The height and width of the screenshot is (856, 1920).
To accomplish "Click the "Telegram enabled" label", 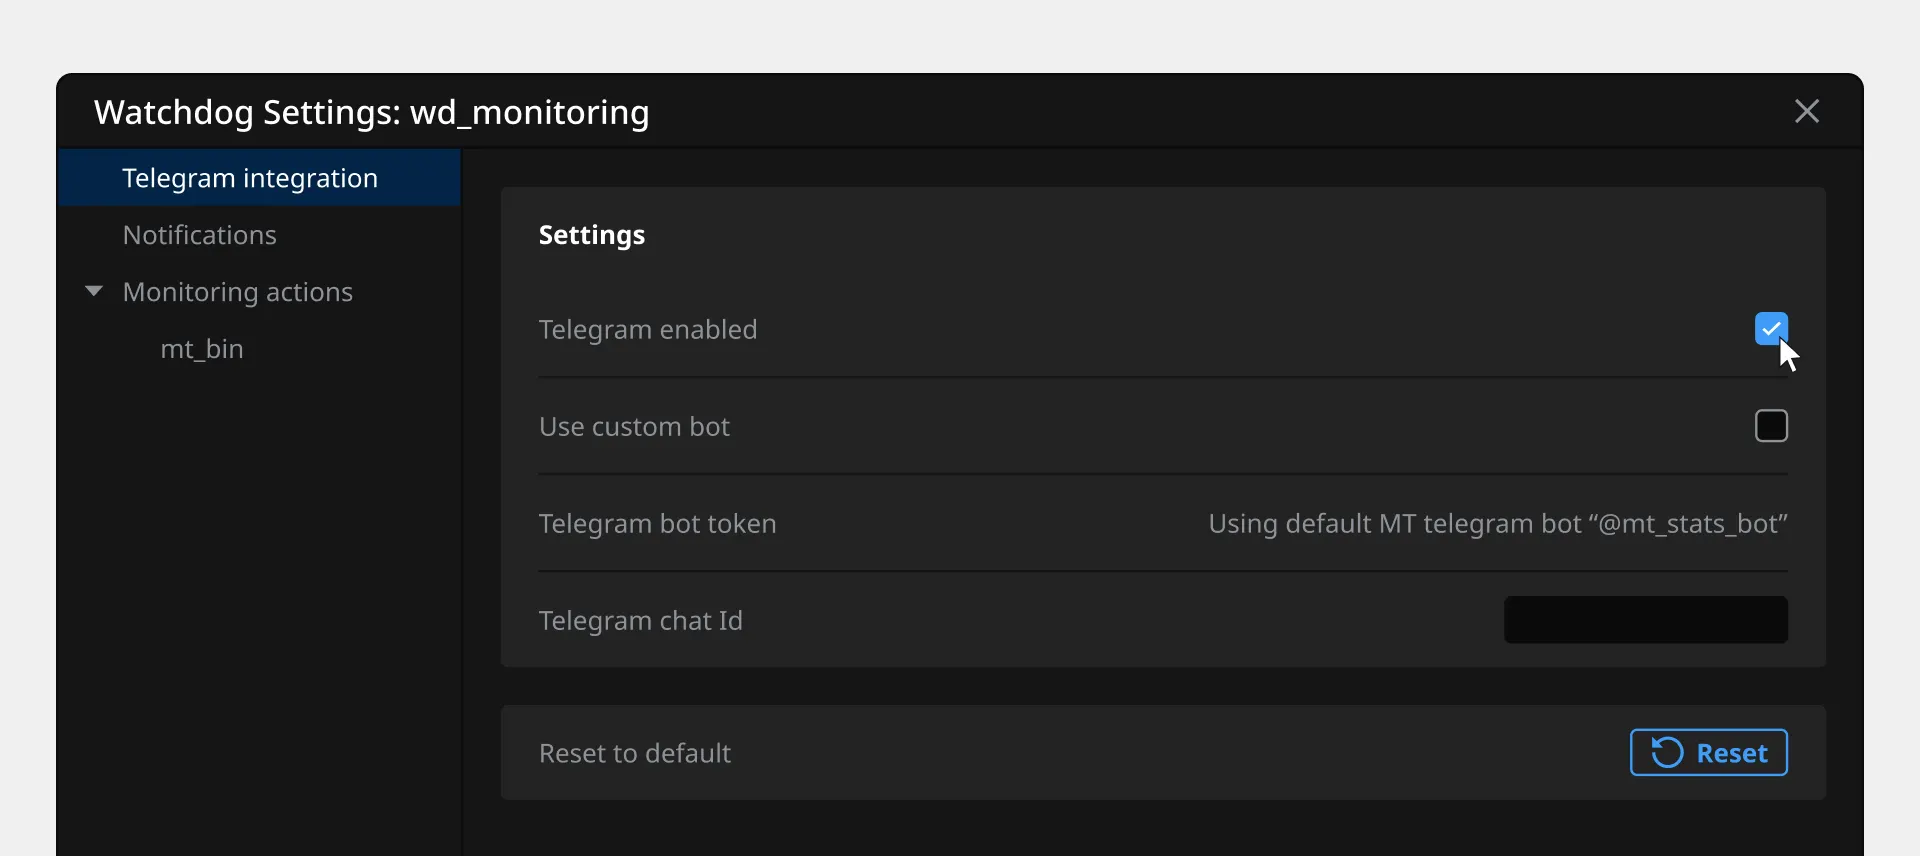I will point(648,330).
